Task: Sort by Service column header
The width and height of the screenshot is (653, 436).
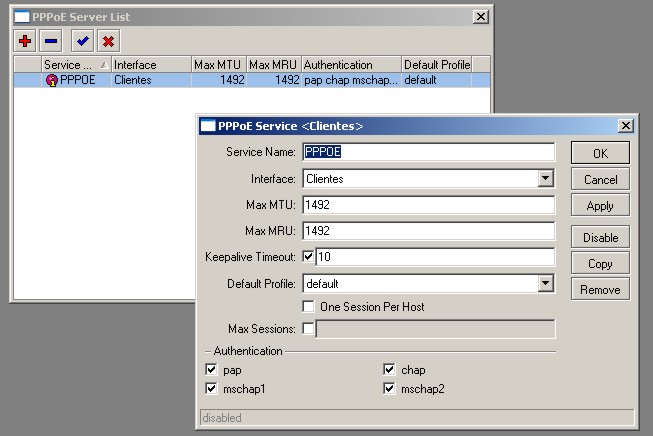Action: (76, 65)
